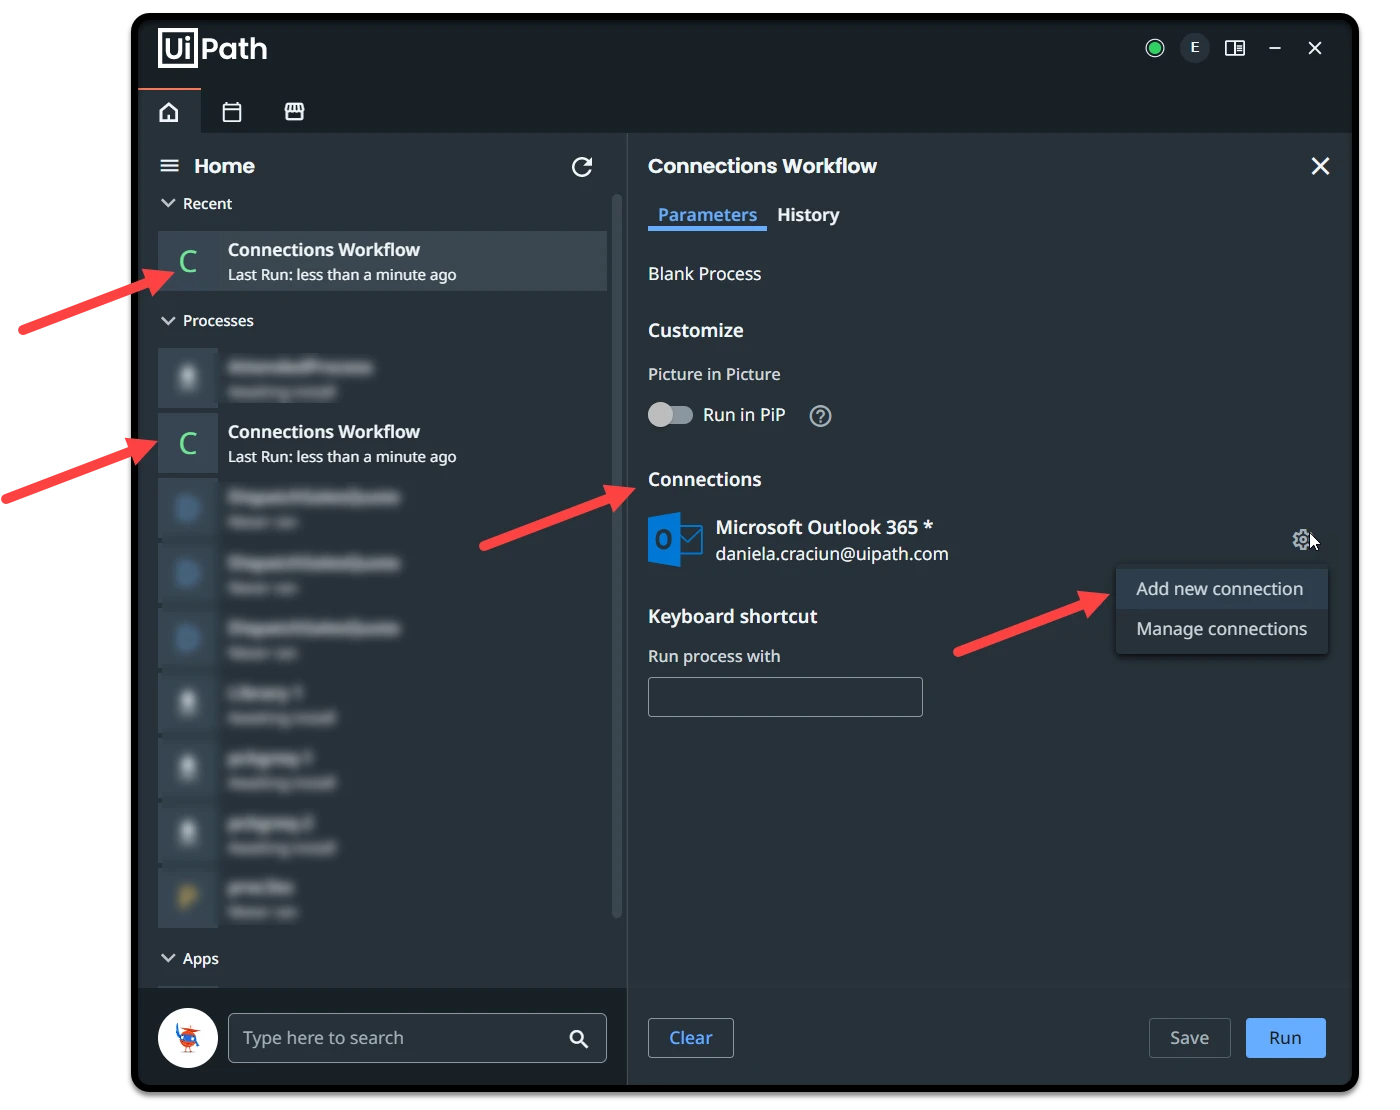Minimize the UiPath Assistant window
Image resolution: width=1400 pixels, height=1110 pixels.
pos(1275,48)
